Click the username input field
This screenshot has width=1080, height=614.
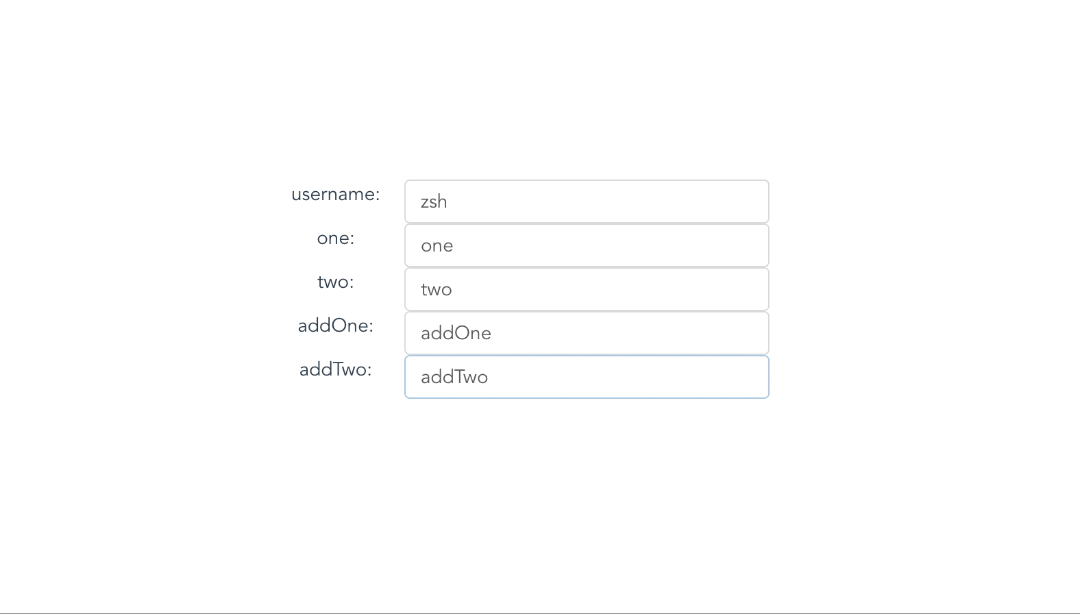[586, 201]
